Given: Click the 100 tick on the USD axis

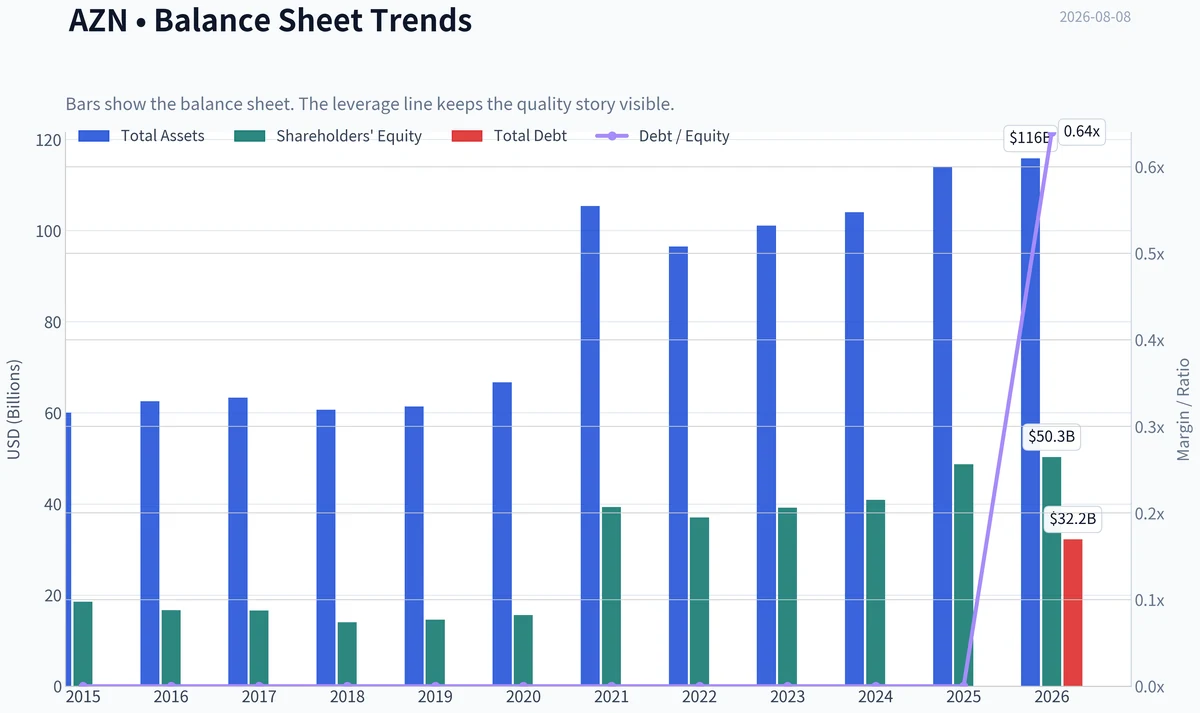Looking at the screenshot, I should click(x=47, y=231).
